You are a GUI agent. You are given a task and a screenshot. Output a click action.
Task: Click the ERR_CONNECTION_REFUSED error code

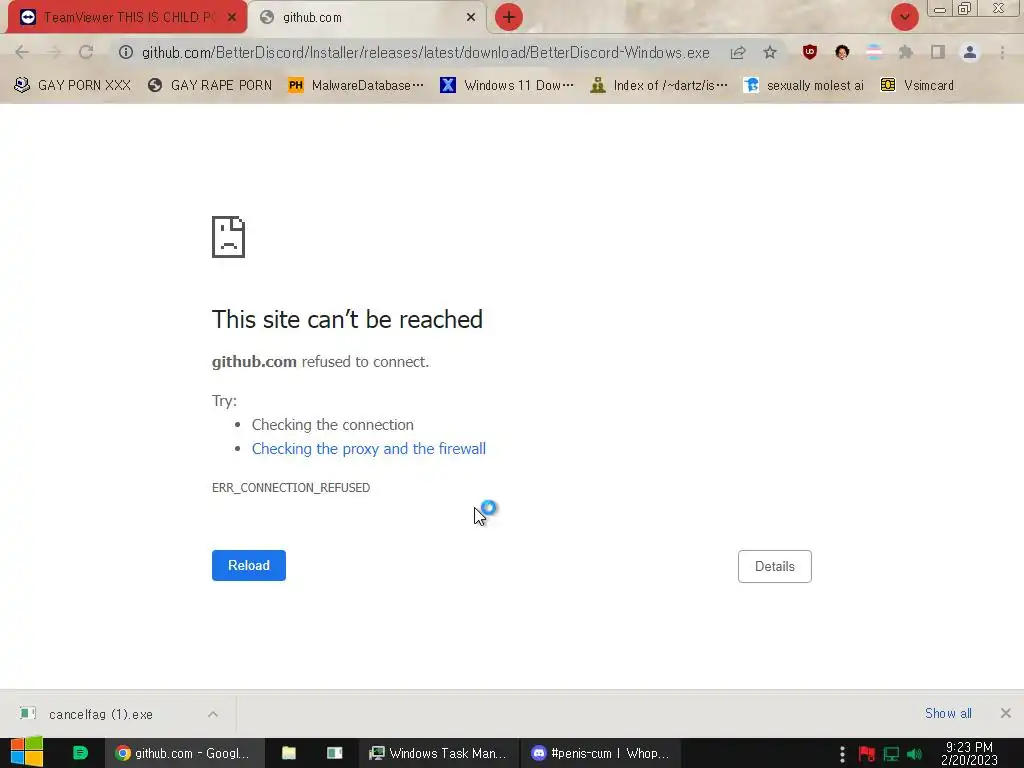click(x=291, y=488)
